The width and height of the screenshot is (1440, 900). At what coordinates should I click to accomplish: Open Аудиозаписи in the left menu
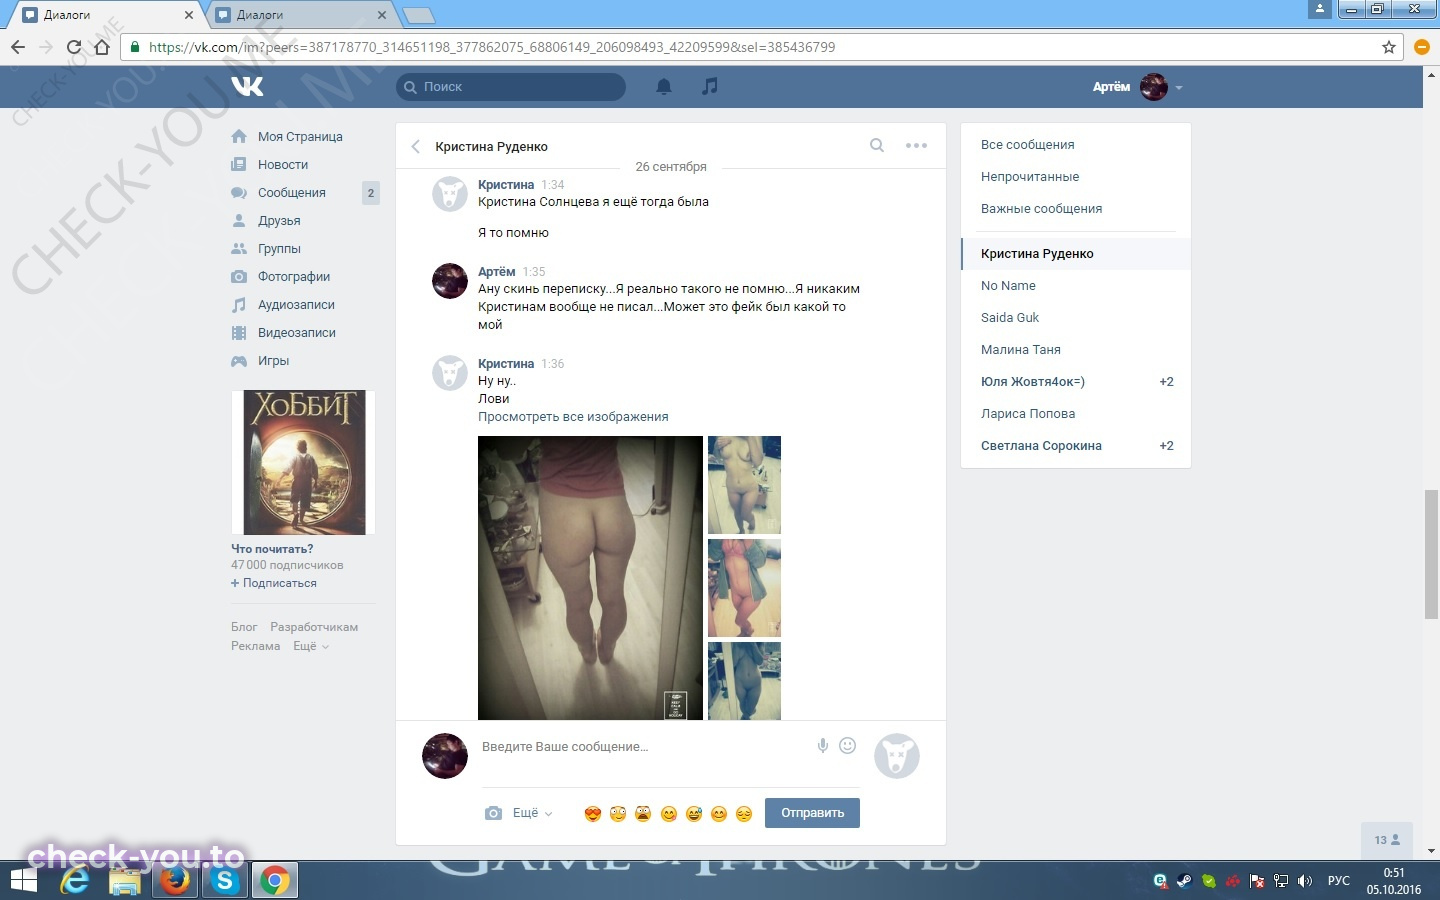(x=296, y=305)
